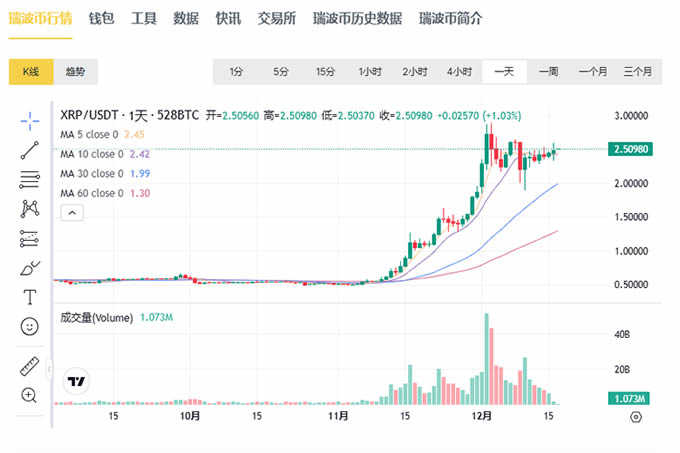The height and width of the screenshot is (453, 680).
Task: Collapse the MA indicator legend
Action: [71, 212]
